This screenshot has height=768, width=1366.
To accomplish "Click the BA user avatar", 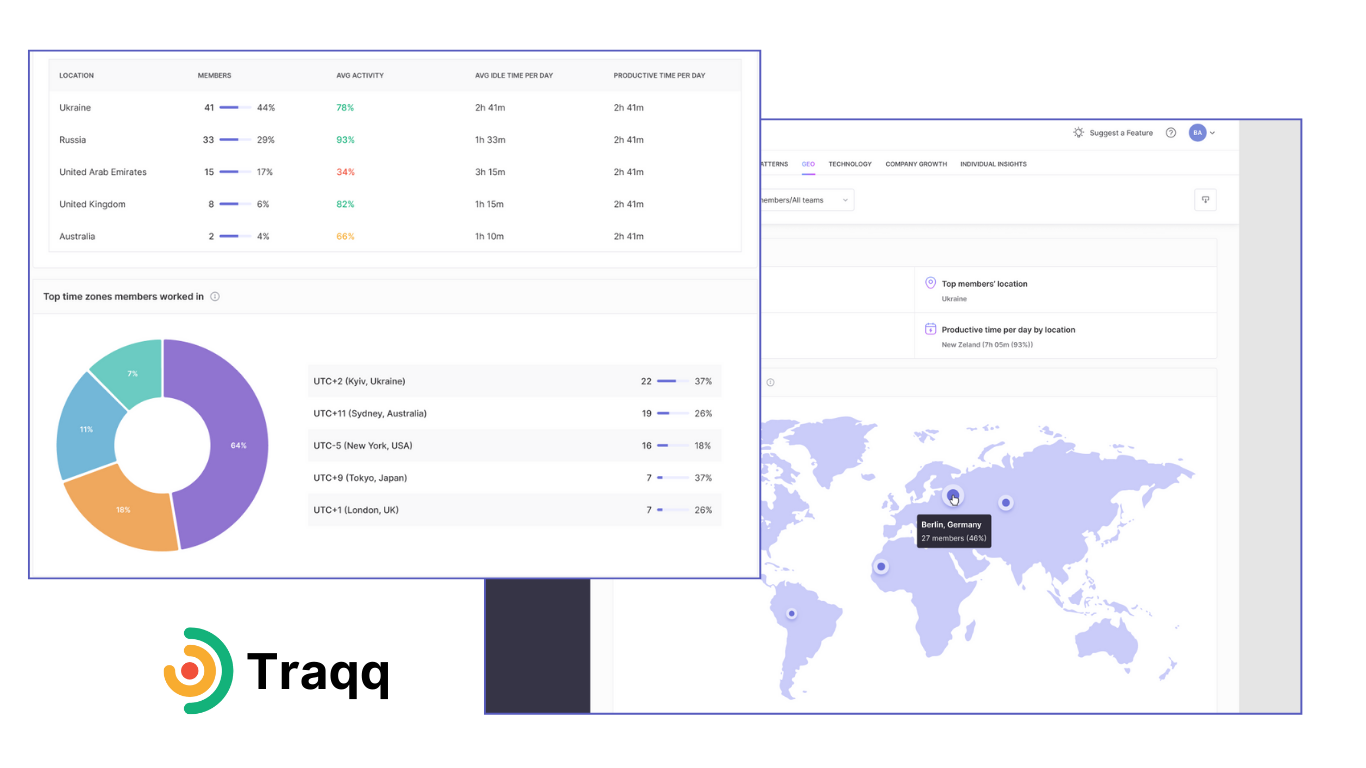I will (x=1197, y=133).
